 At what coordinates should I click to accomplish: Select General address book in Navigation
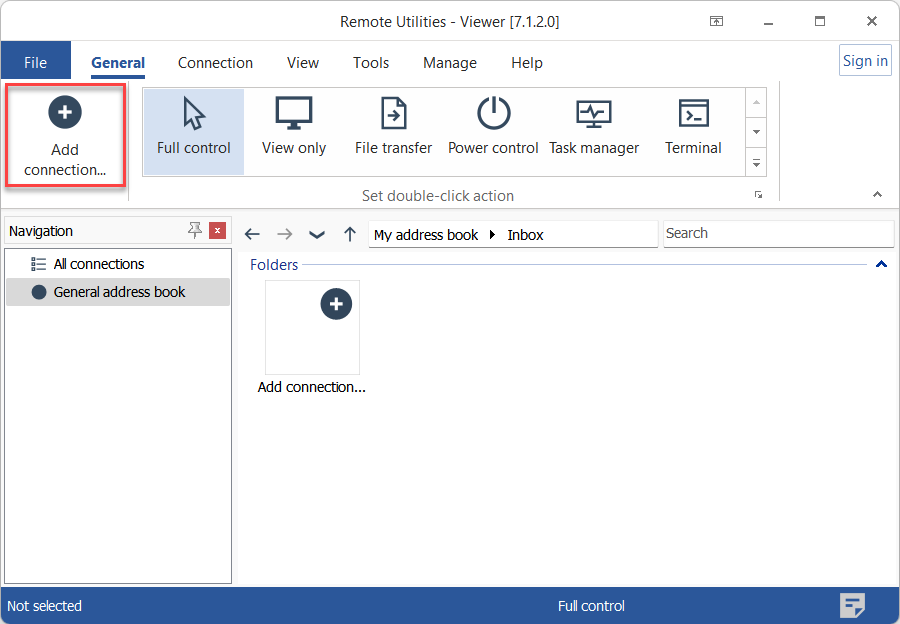click(119, 292)
